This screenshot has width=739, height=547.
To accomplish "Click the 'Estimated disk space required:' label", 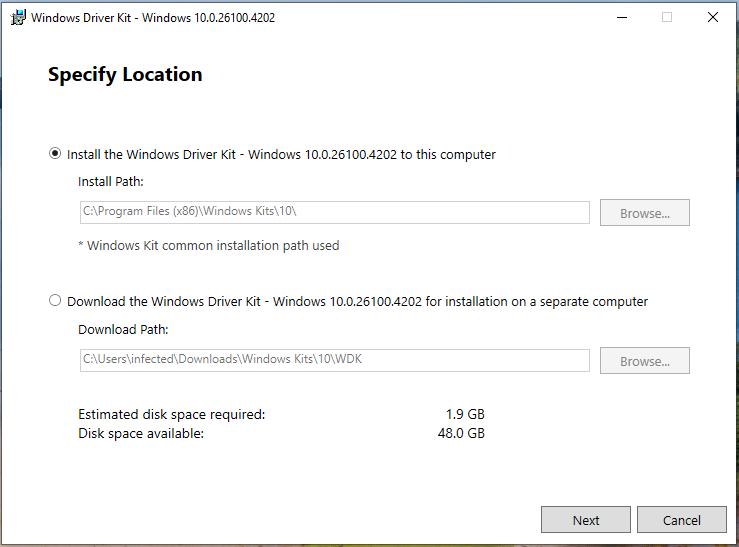I will [172, 414].
